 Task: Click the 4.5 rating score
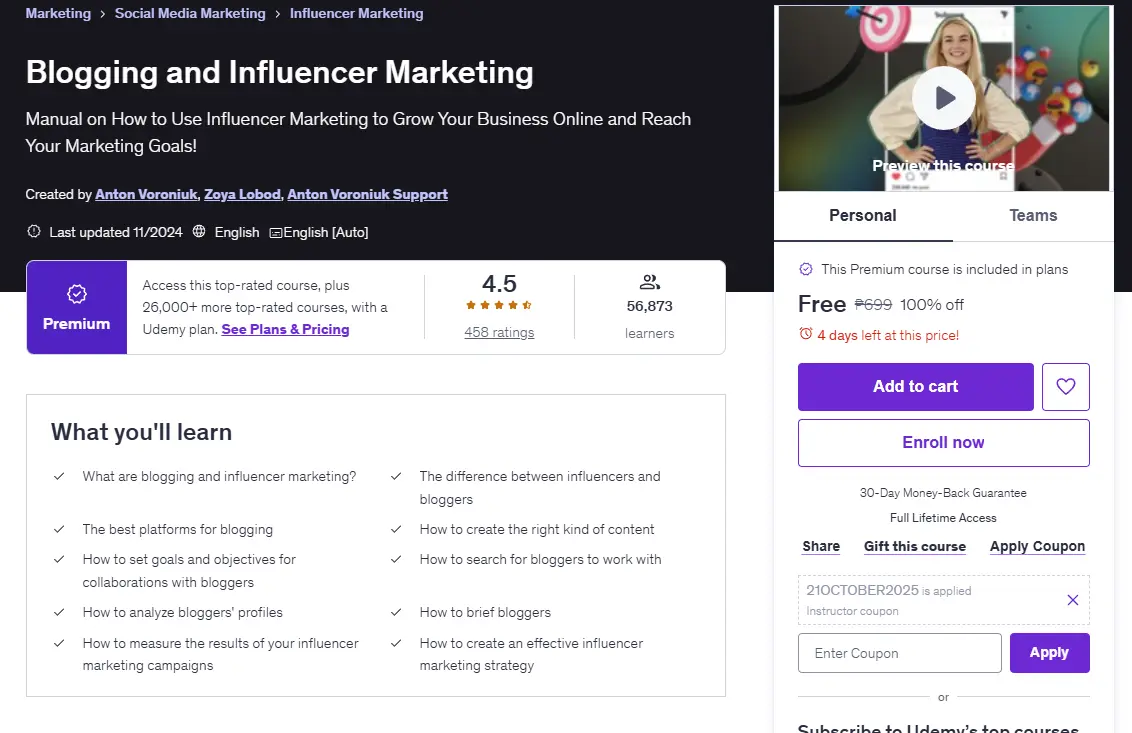(x=499, y=283)
